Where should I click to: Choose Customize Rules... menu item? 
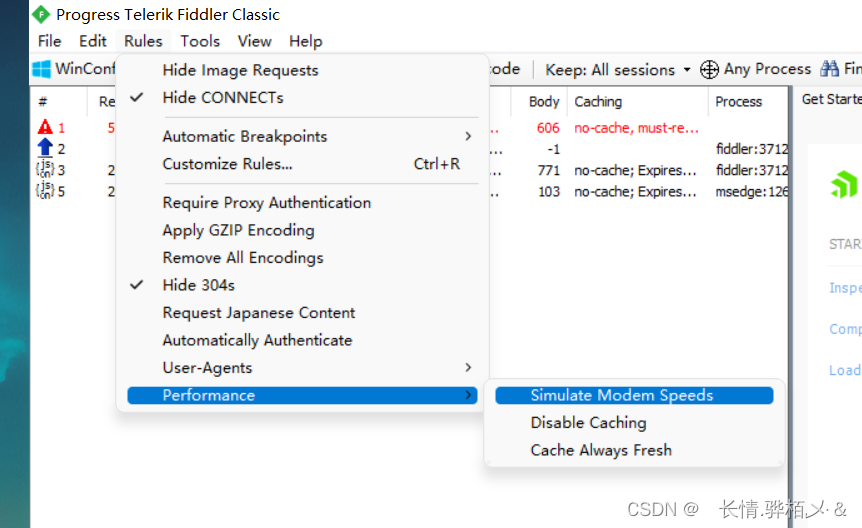pos(302,164)
